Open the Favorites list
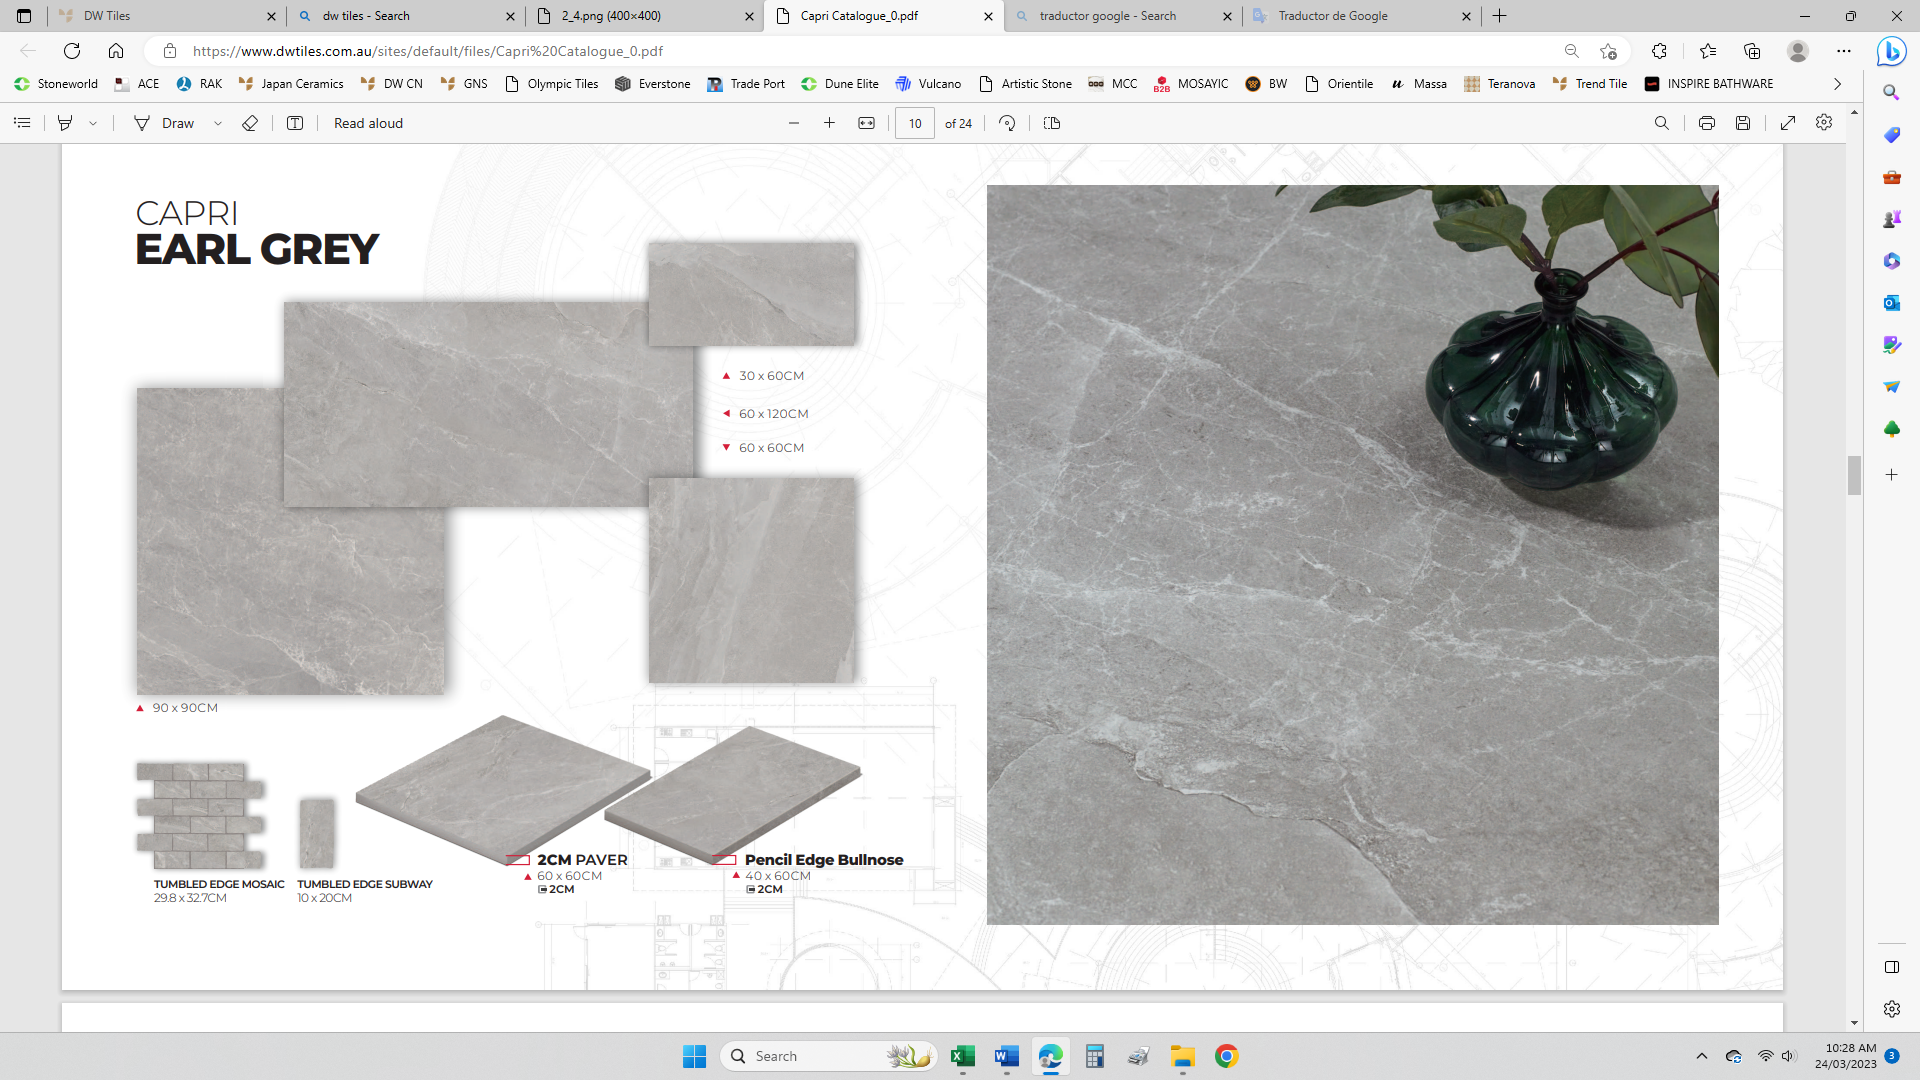Image resolution: width=1920 pixels, height=1080 pixels. tap(1707, 51)
